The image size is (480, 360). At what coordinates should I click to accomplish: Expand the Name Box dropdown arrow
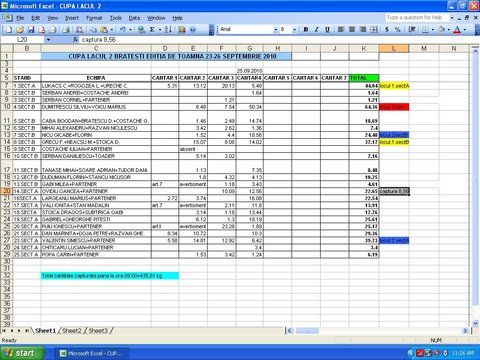pos(48,40)
